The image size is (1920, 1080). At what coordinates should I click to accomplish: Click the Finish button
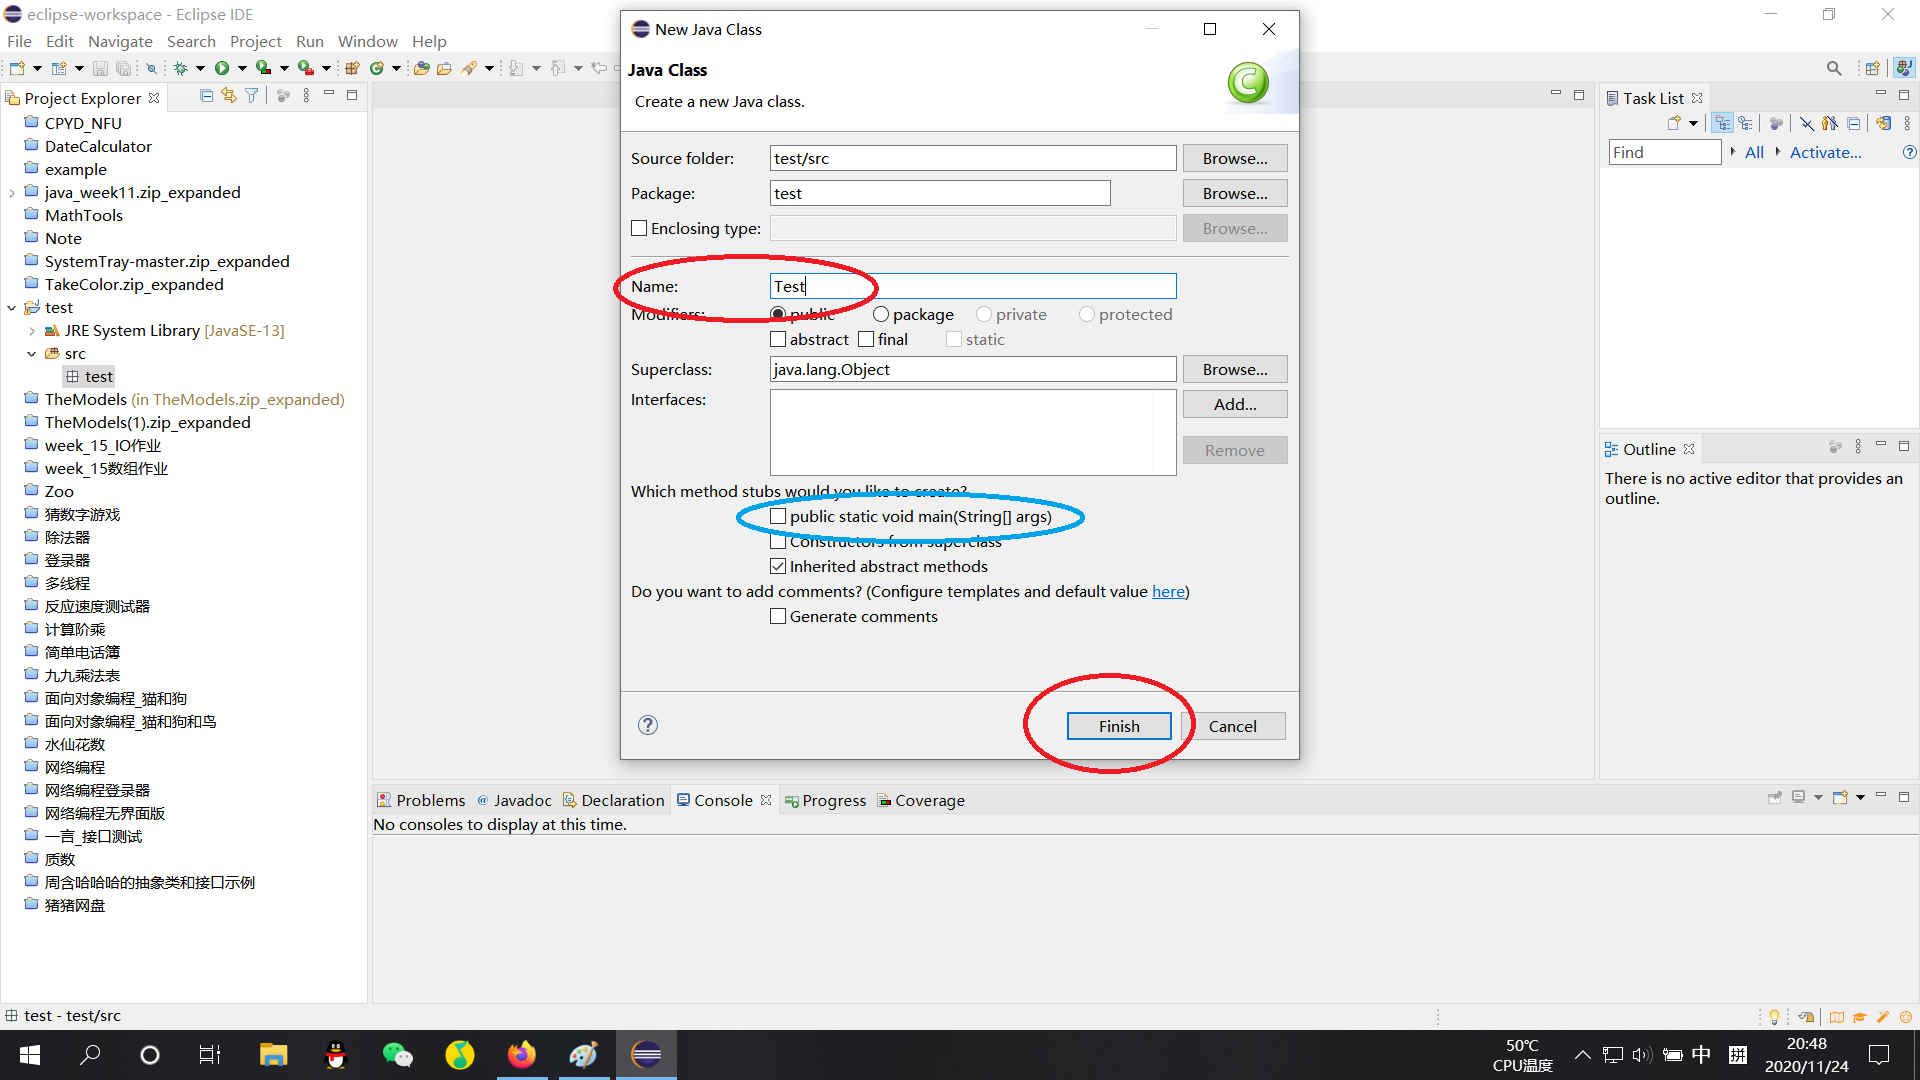[1118, 726]
